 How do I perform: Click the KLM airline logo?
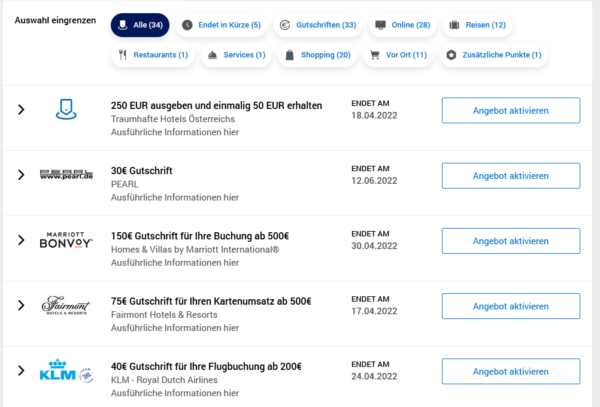click(x=66, y=371)
